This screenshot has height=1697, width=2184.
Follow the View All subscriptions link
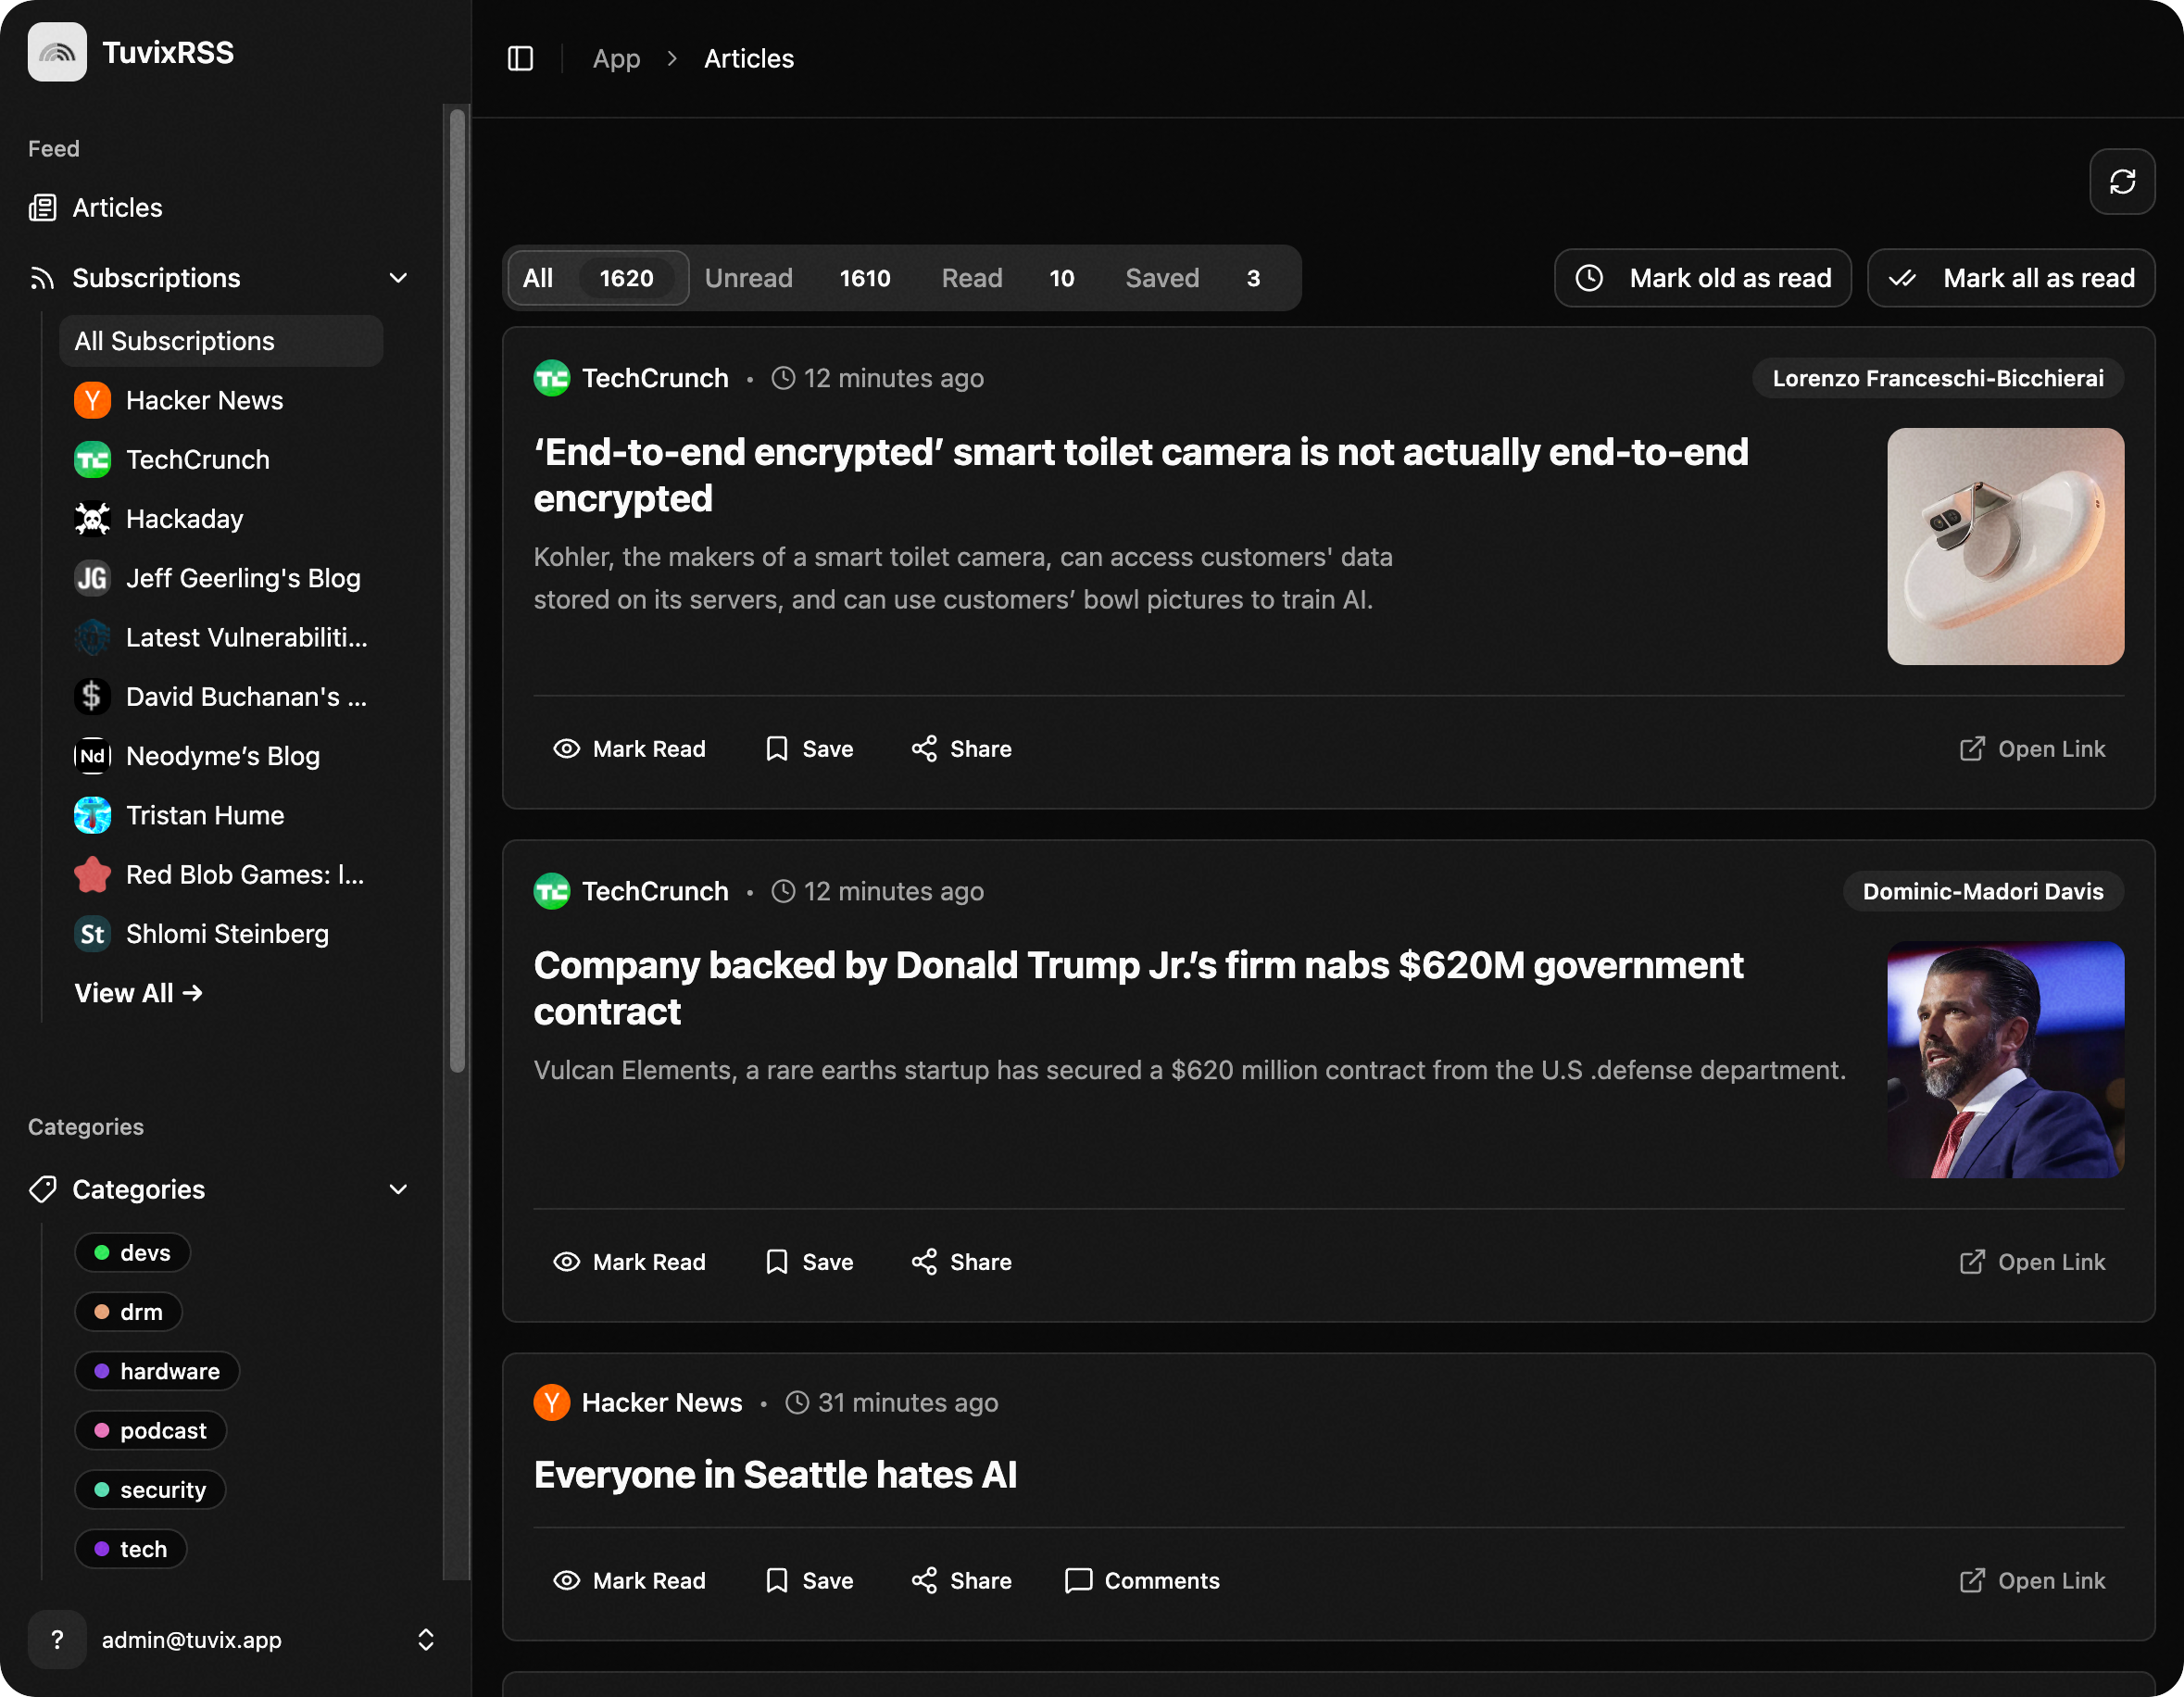[x=138, y=993]
